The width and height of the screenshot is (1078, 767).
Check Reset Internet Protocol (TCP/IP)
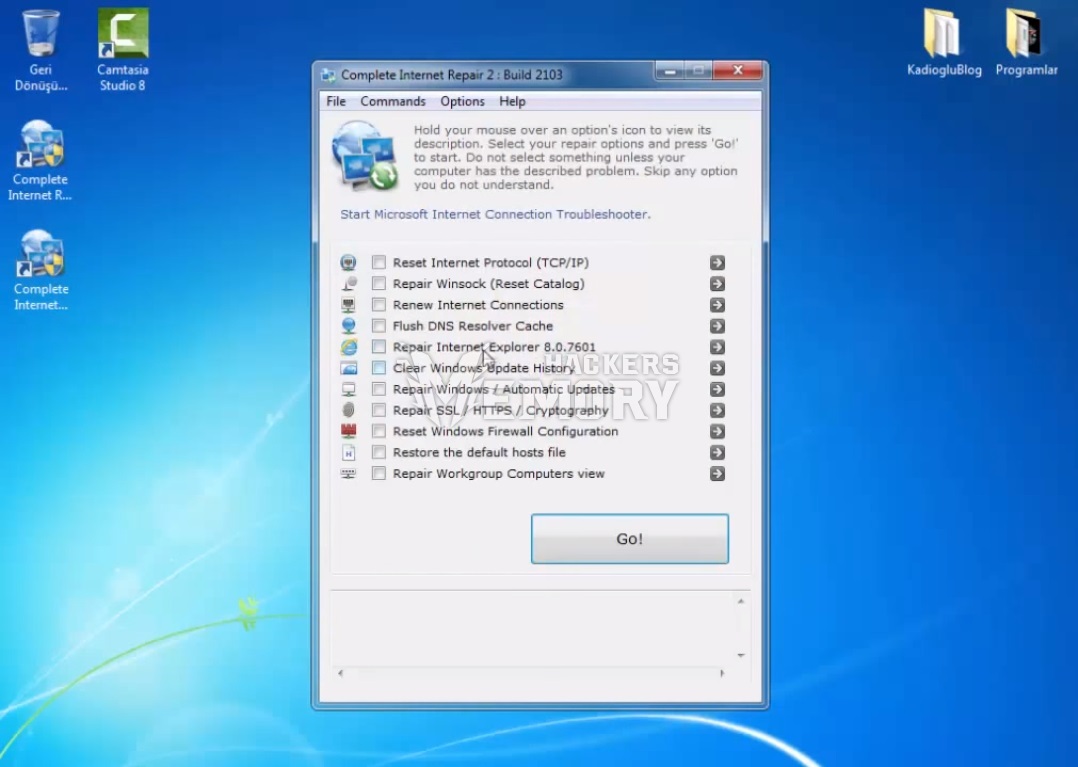[379, 263]
